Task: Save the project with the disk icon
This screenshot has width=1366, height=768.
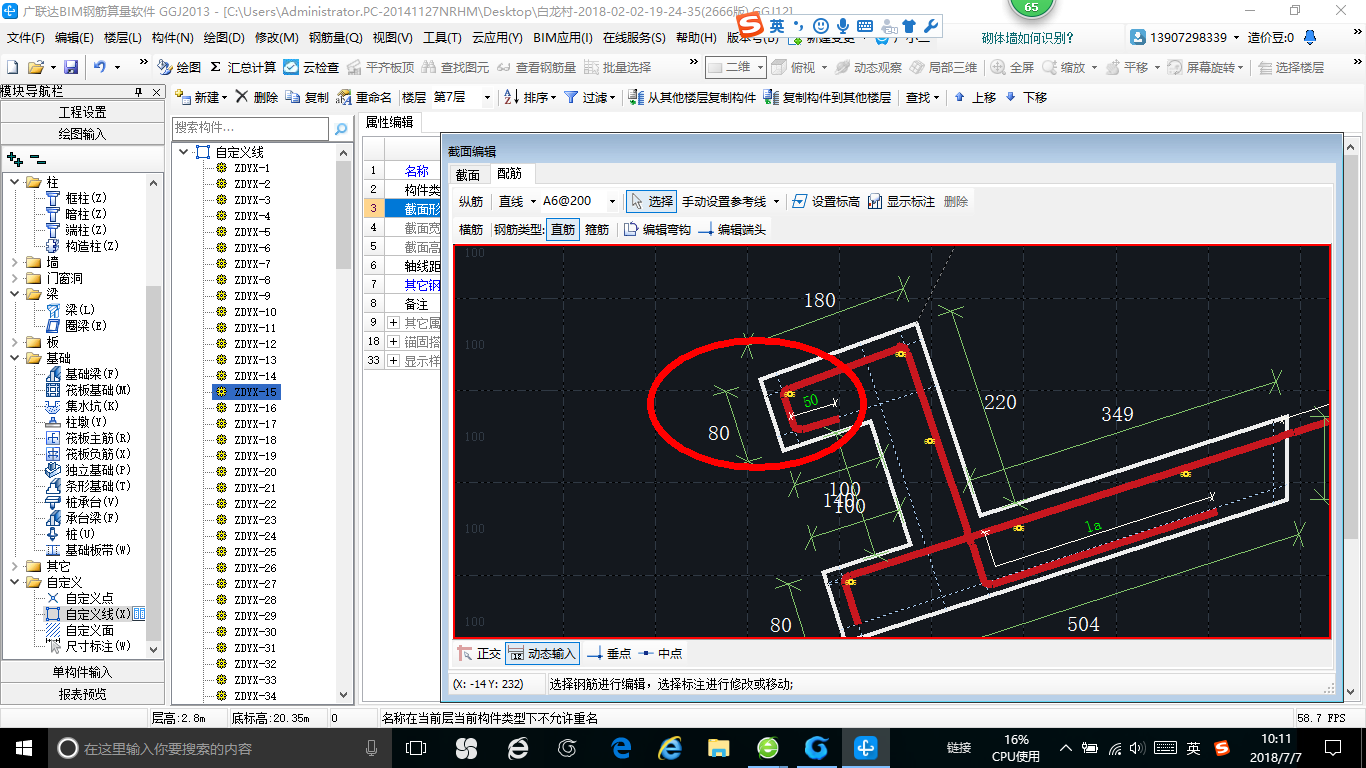Action: coord(71,67)
